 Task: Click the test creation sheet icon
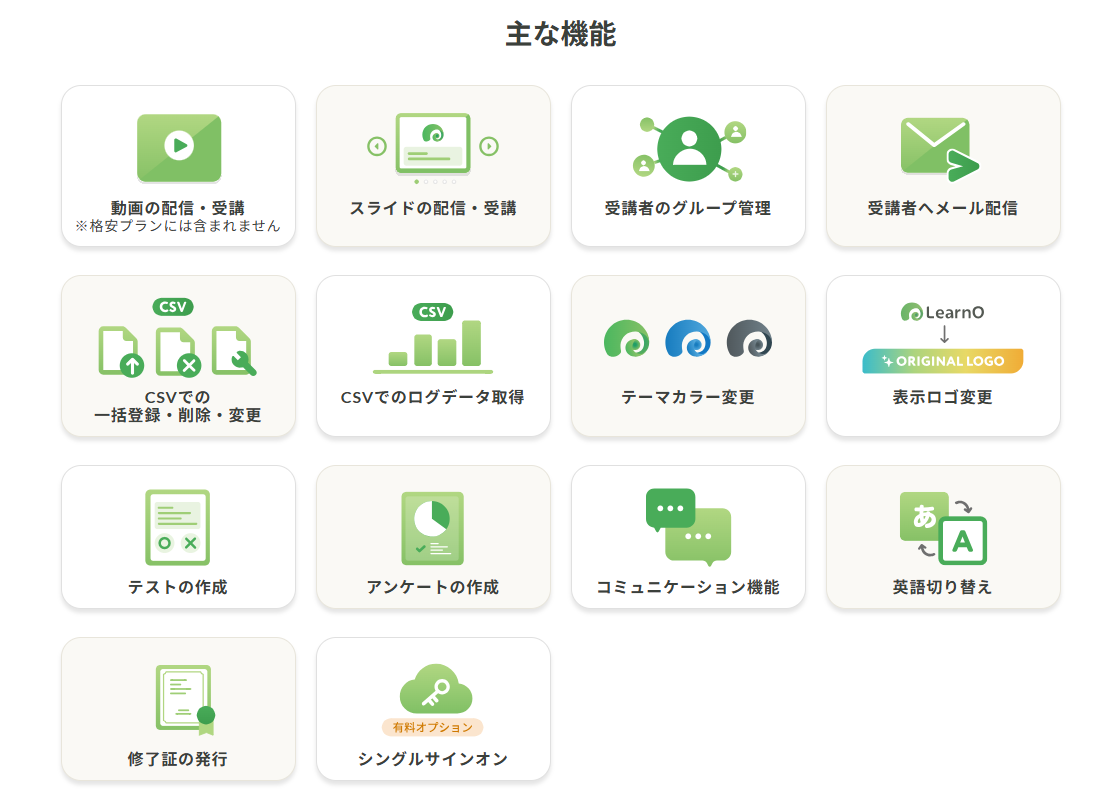[x=177, y=527]
